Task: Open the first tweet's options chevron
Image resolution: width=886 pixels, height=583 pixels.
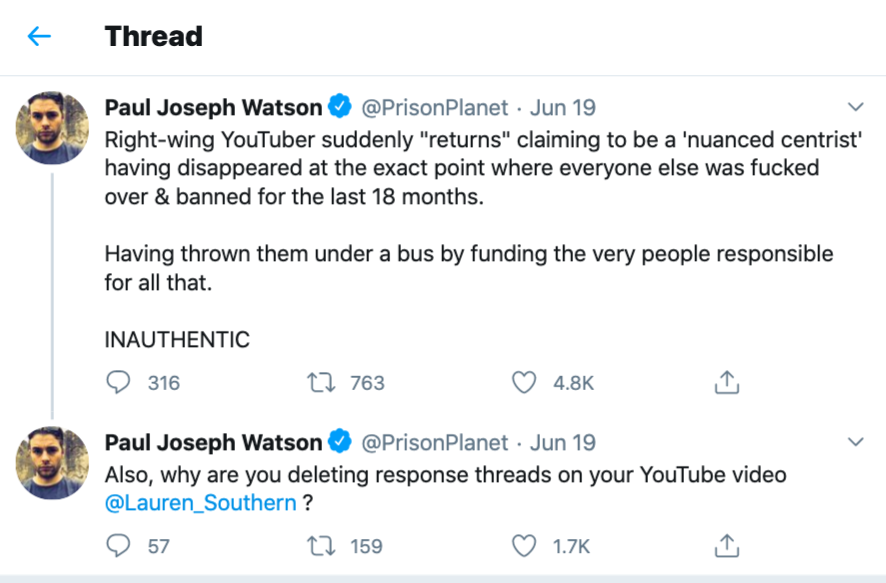Action: (x=856, y=107)
